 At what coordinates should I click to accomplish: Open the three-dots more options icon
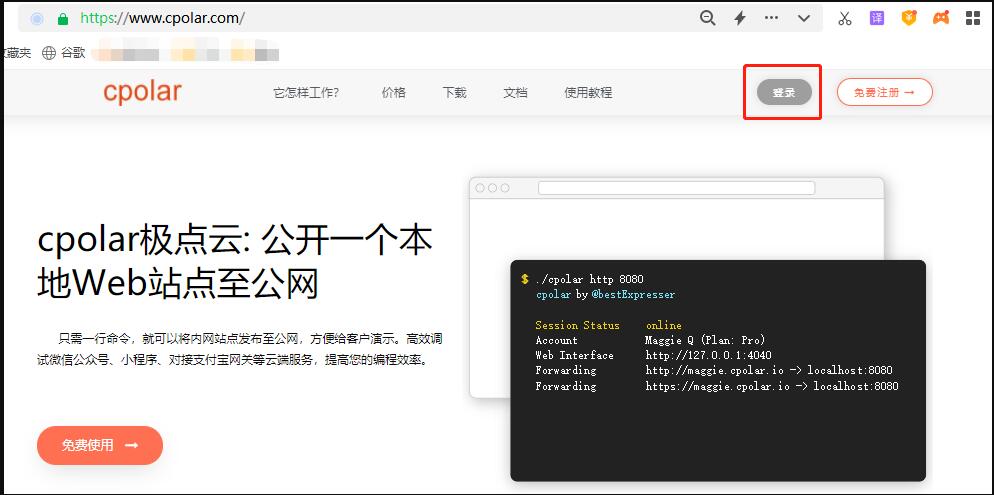click(x=771, y=18)
